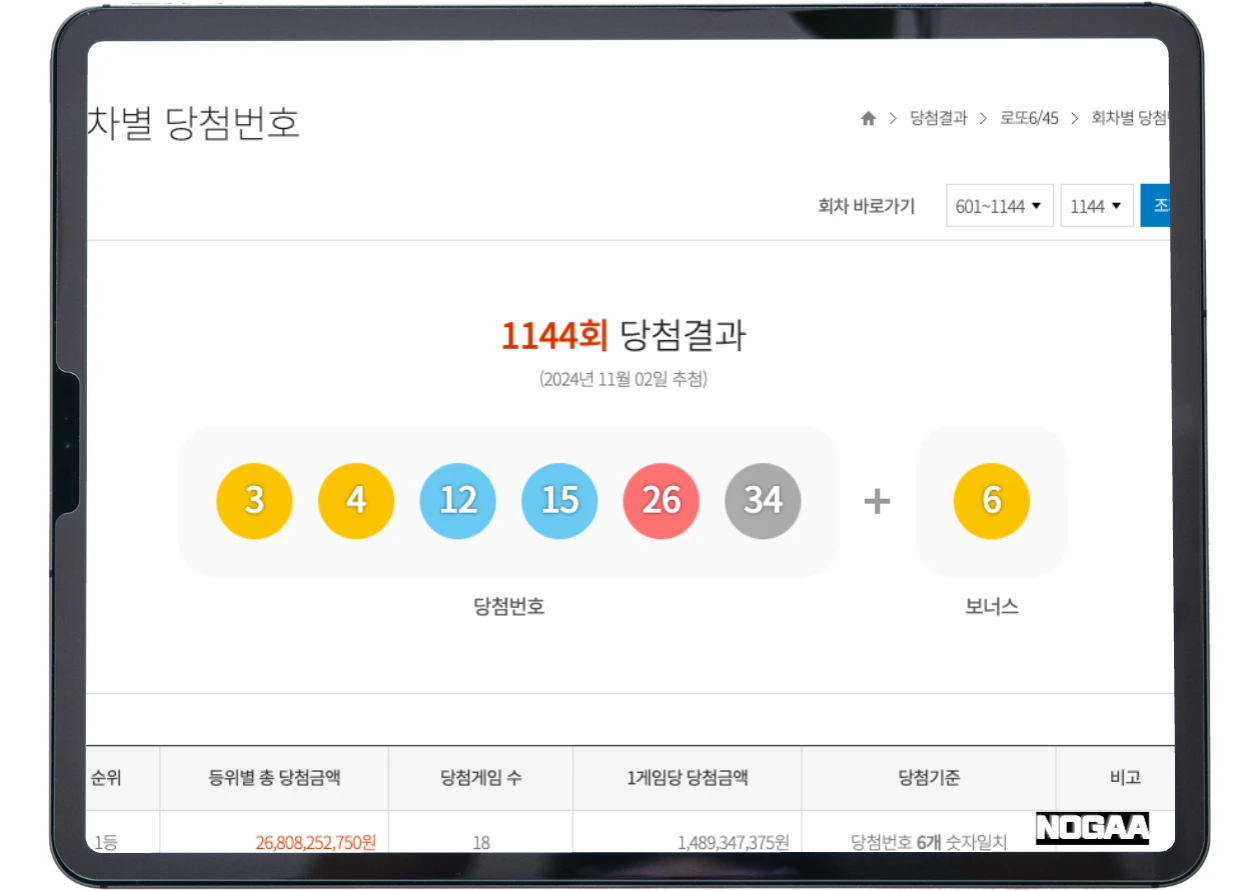The image size is (1260, 891).
Task: Select the bonus ball showing number 6
Action: 990,501
